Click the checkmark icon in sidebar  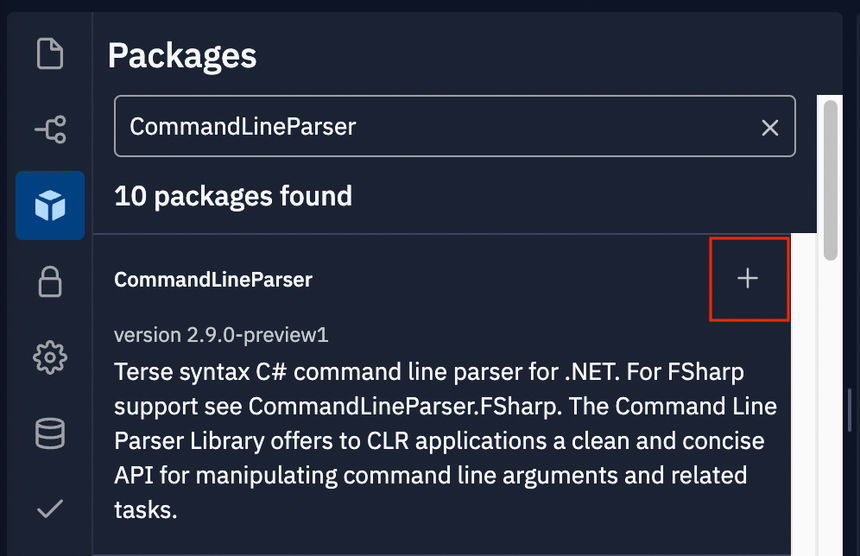click(x=50, y=509)
